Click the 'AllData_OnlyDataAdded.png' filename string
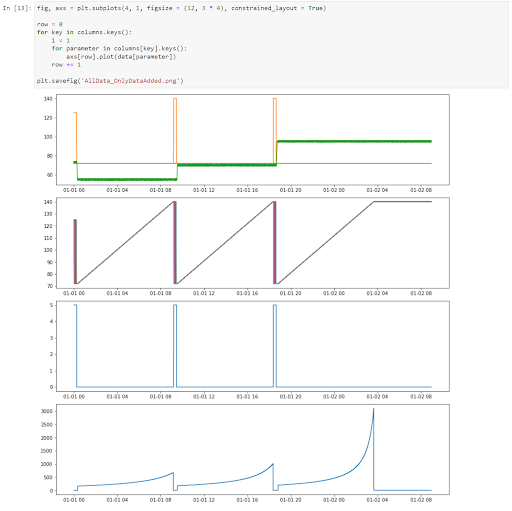512x511 pixels. click(131, 81)
